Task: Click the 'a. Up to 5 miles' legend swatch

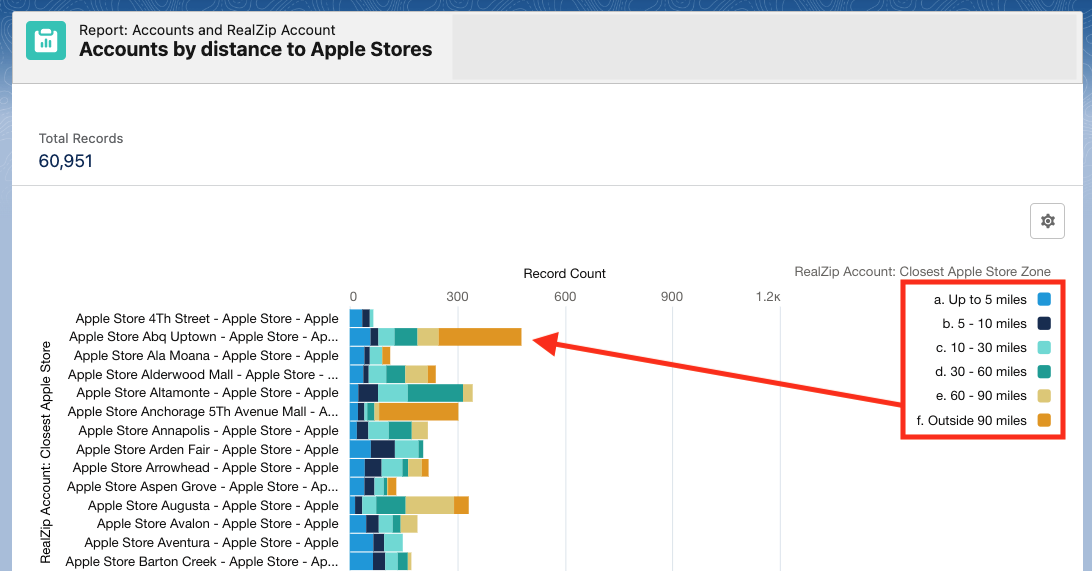Action: (1044, 299)
